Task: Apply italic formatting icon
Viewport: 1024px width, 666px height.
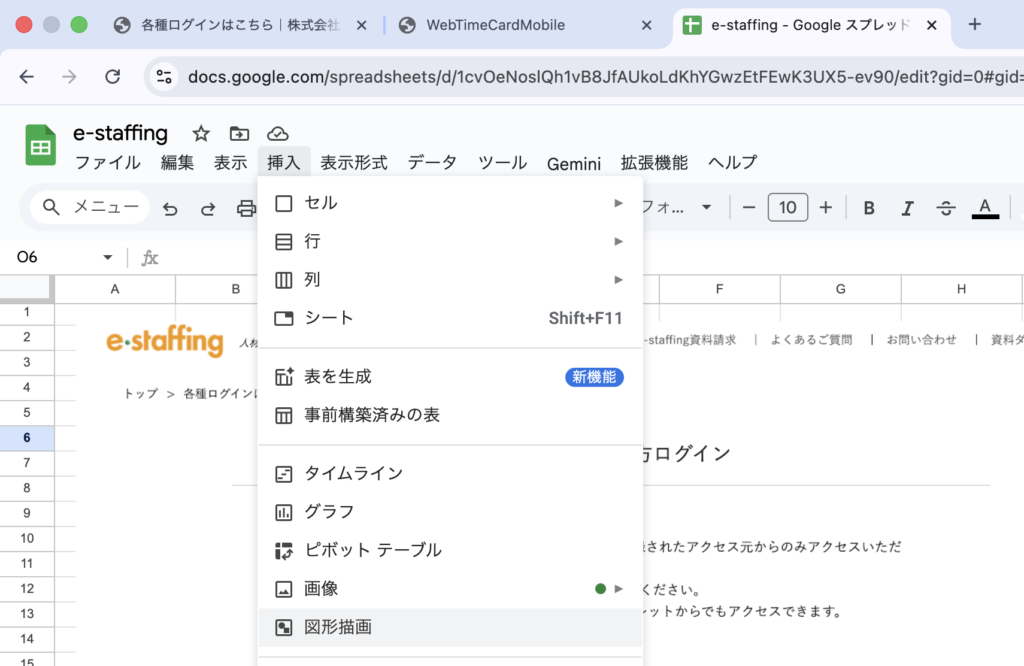Action: (x=907, y=208)
